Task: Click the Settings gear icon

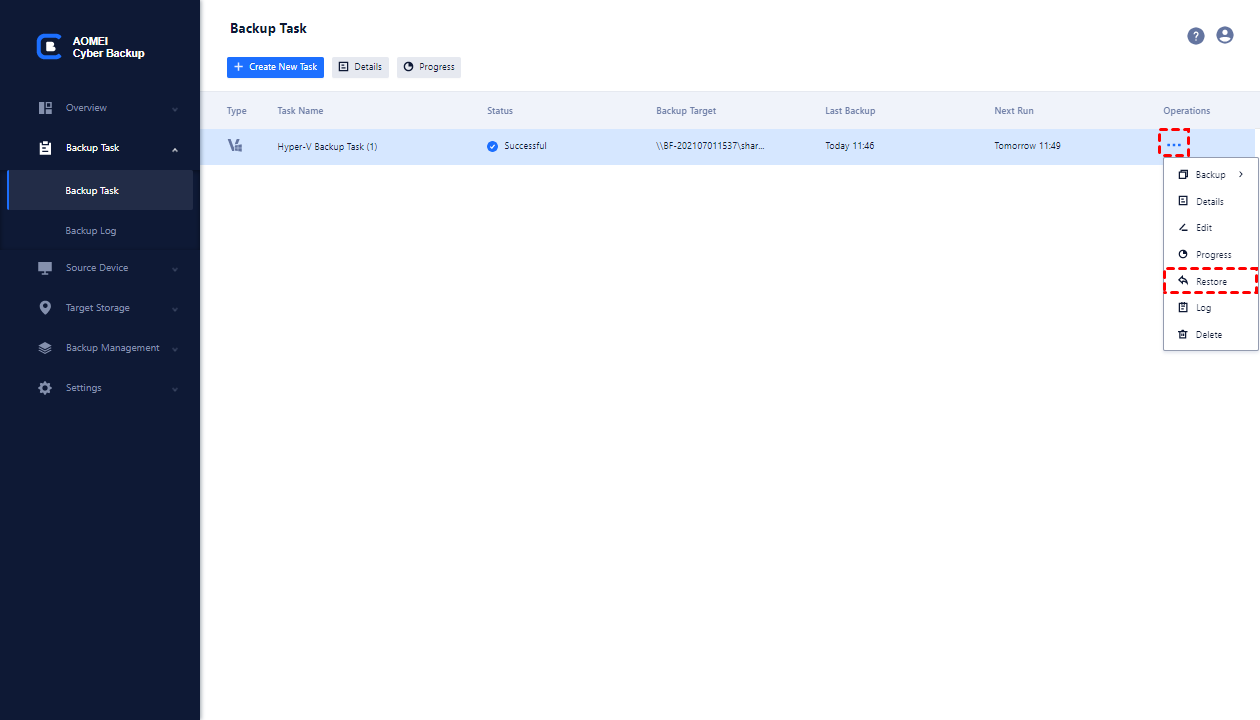Action: click(x=45, y=388)
